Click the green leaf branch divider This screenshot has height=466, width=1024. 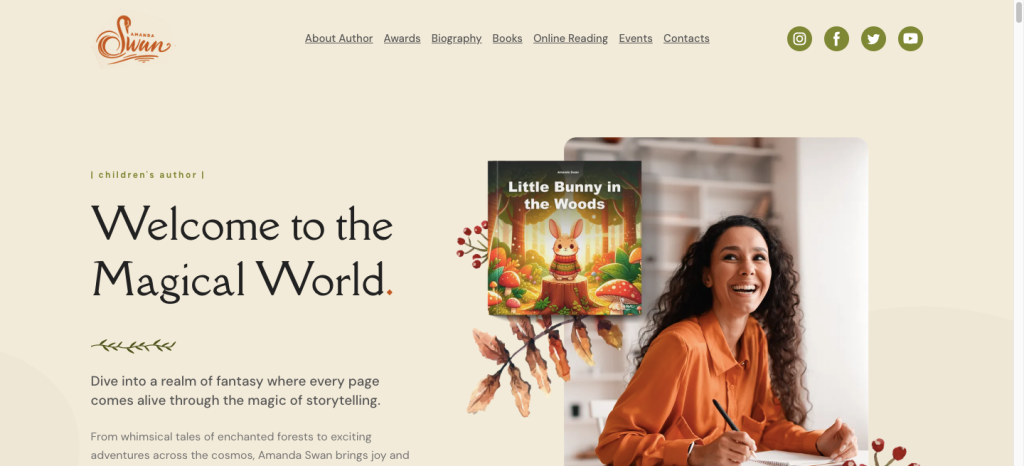[133, 346]
